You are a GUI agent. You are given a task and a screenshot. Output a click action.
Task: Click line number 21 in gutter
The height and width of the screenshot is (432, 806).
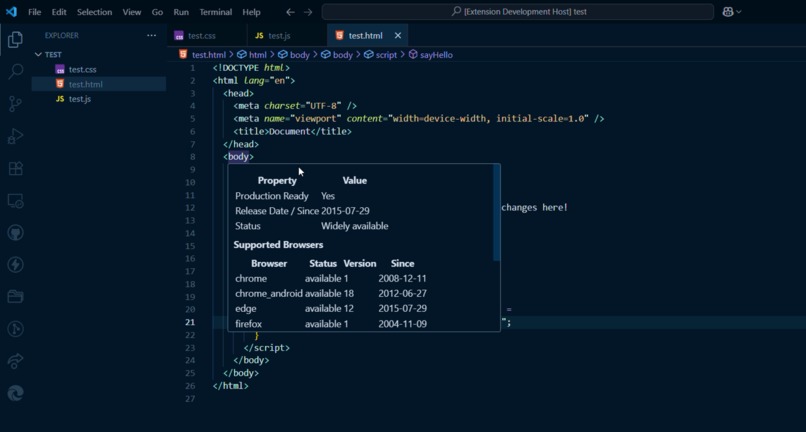[190, 322]
